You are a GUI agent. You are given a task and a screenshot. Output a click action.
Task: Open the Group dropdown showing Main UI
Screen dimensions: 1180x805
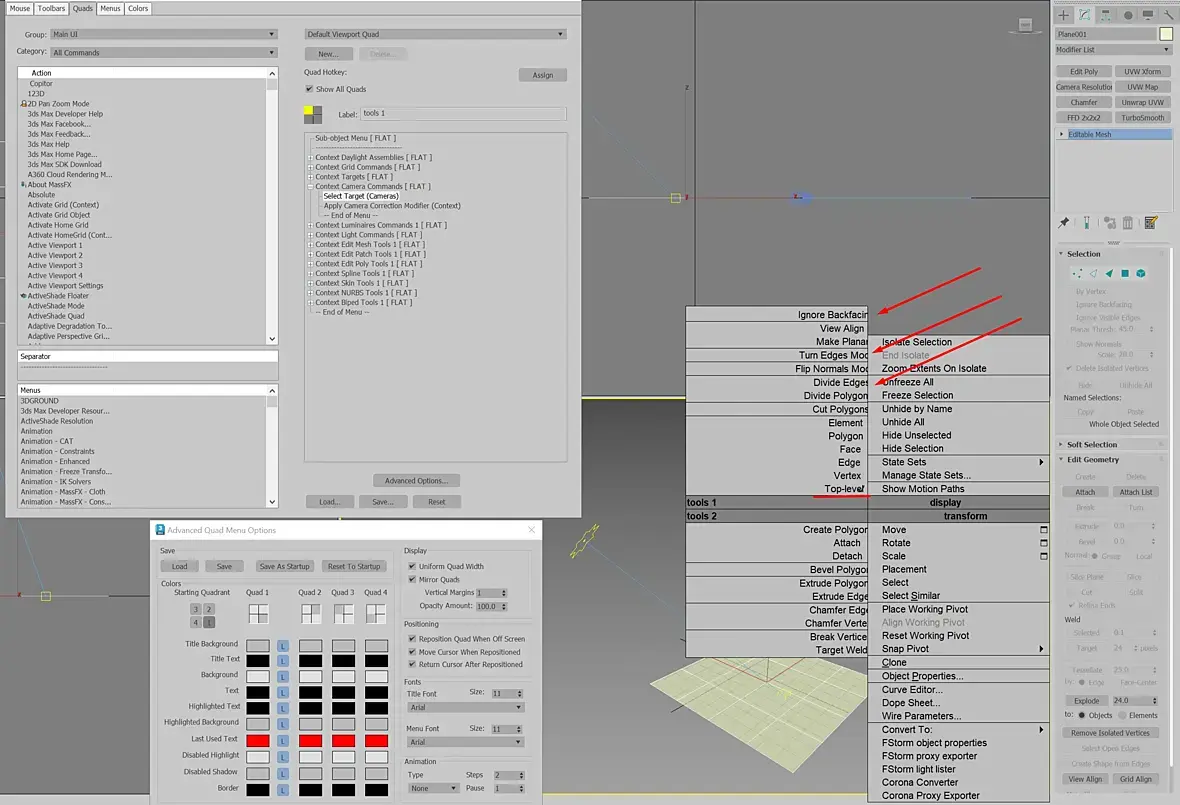pyautogui.click(x=164, y=35)
